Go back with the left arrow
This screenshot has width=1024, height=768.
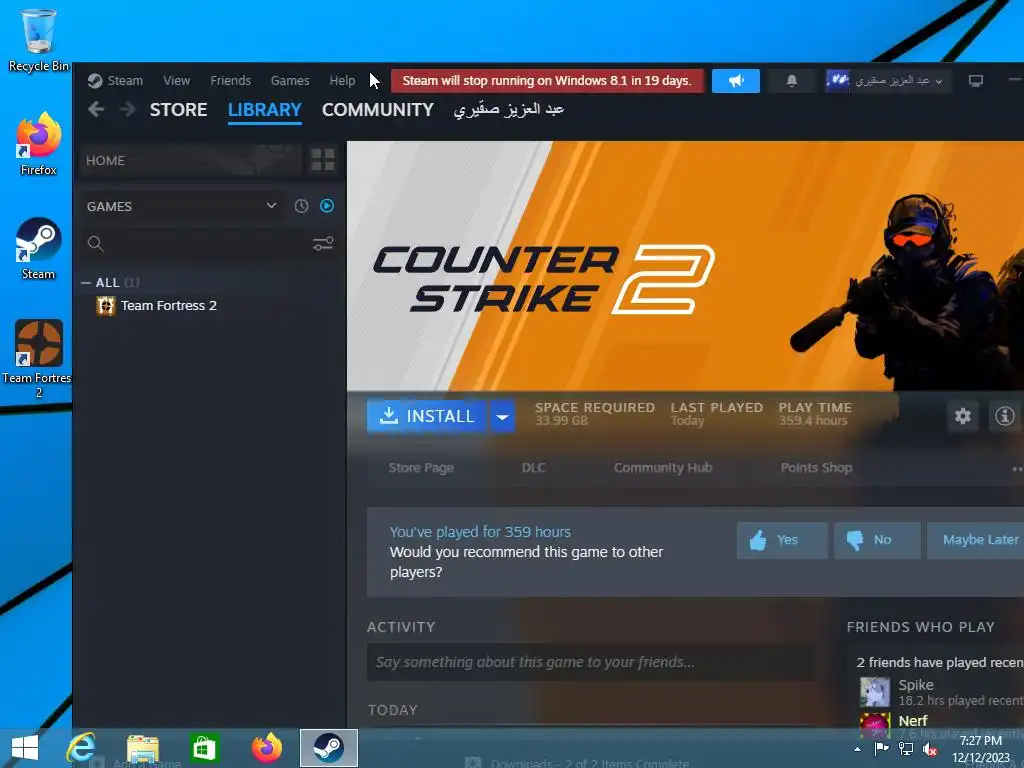tap(96, 110)
